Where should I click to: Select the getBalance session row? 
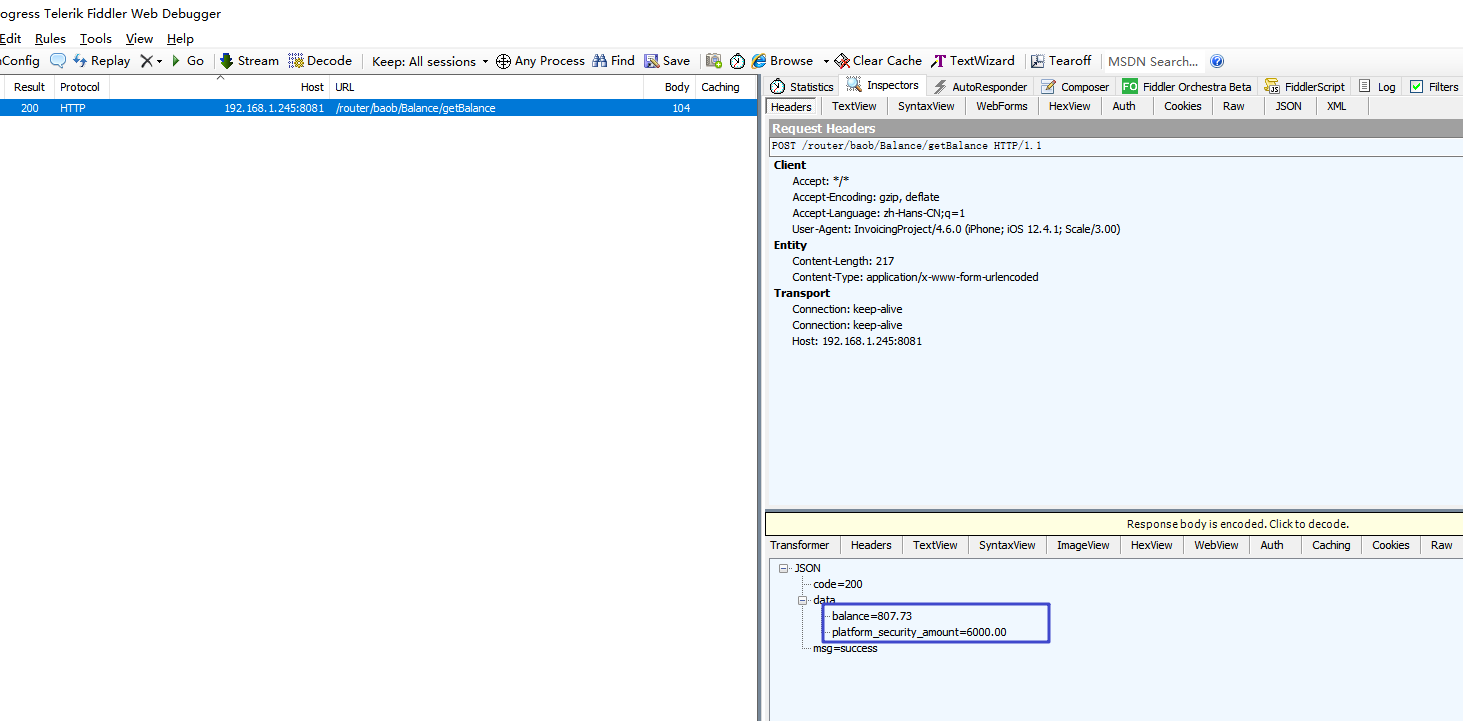coord(378,108)
